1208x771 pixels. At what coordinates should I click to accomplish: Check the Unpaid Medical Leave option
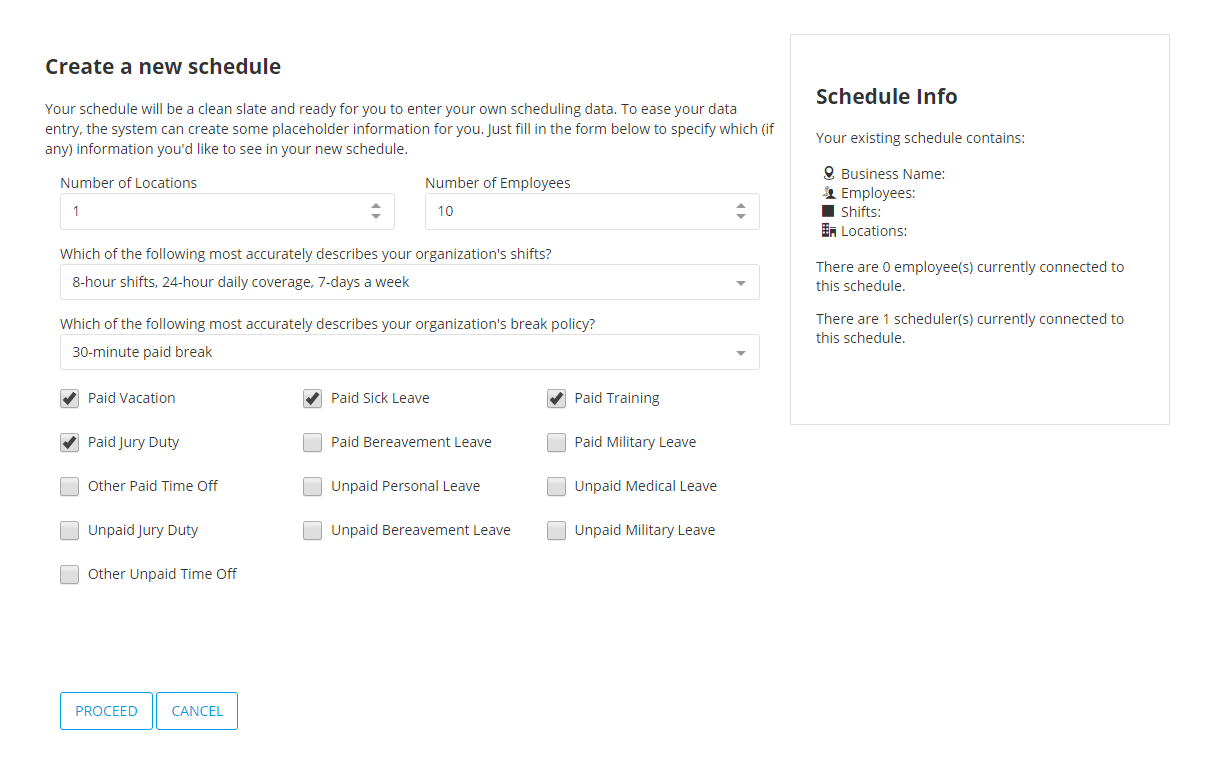(556, 486)
